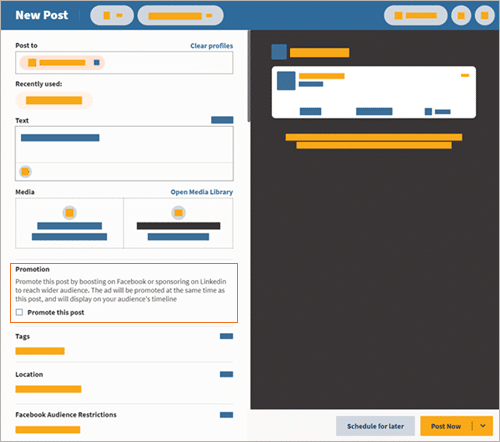This screenshot has height=442, width=500.
Task: Click the Post Now button
Action: (x=446, y=426)
